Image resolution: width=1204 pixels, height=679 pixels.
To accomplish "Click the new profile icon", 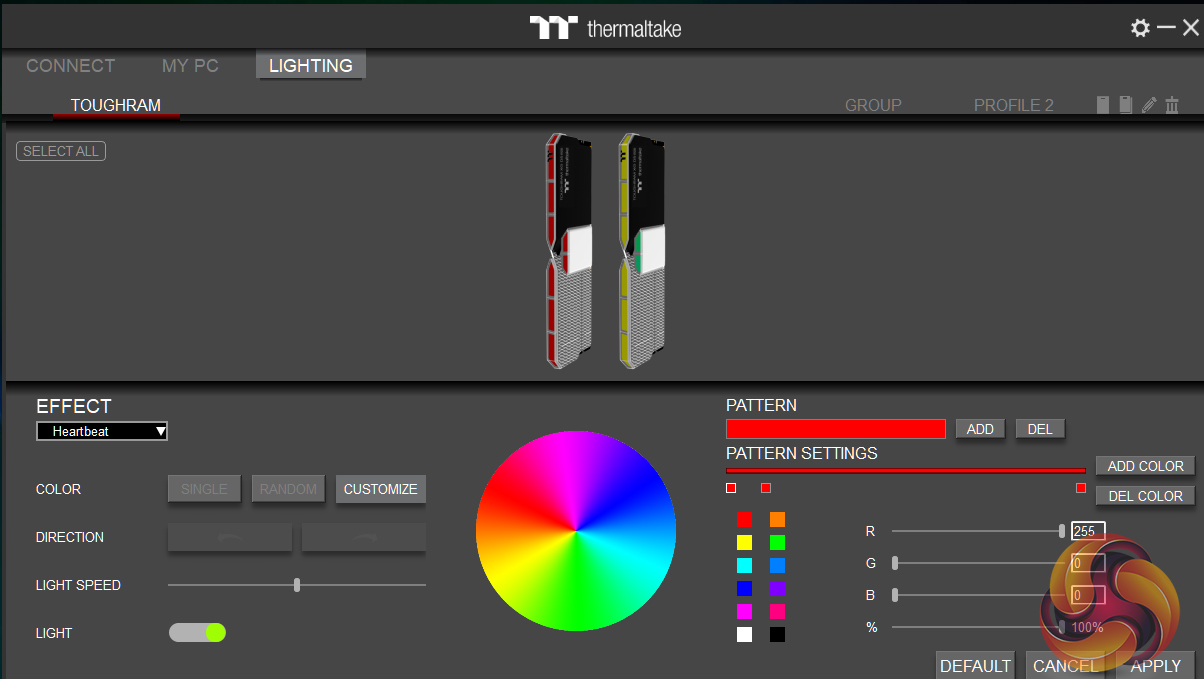I will [1103, 105].
